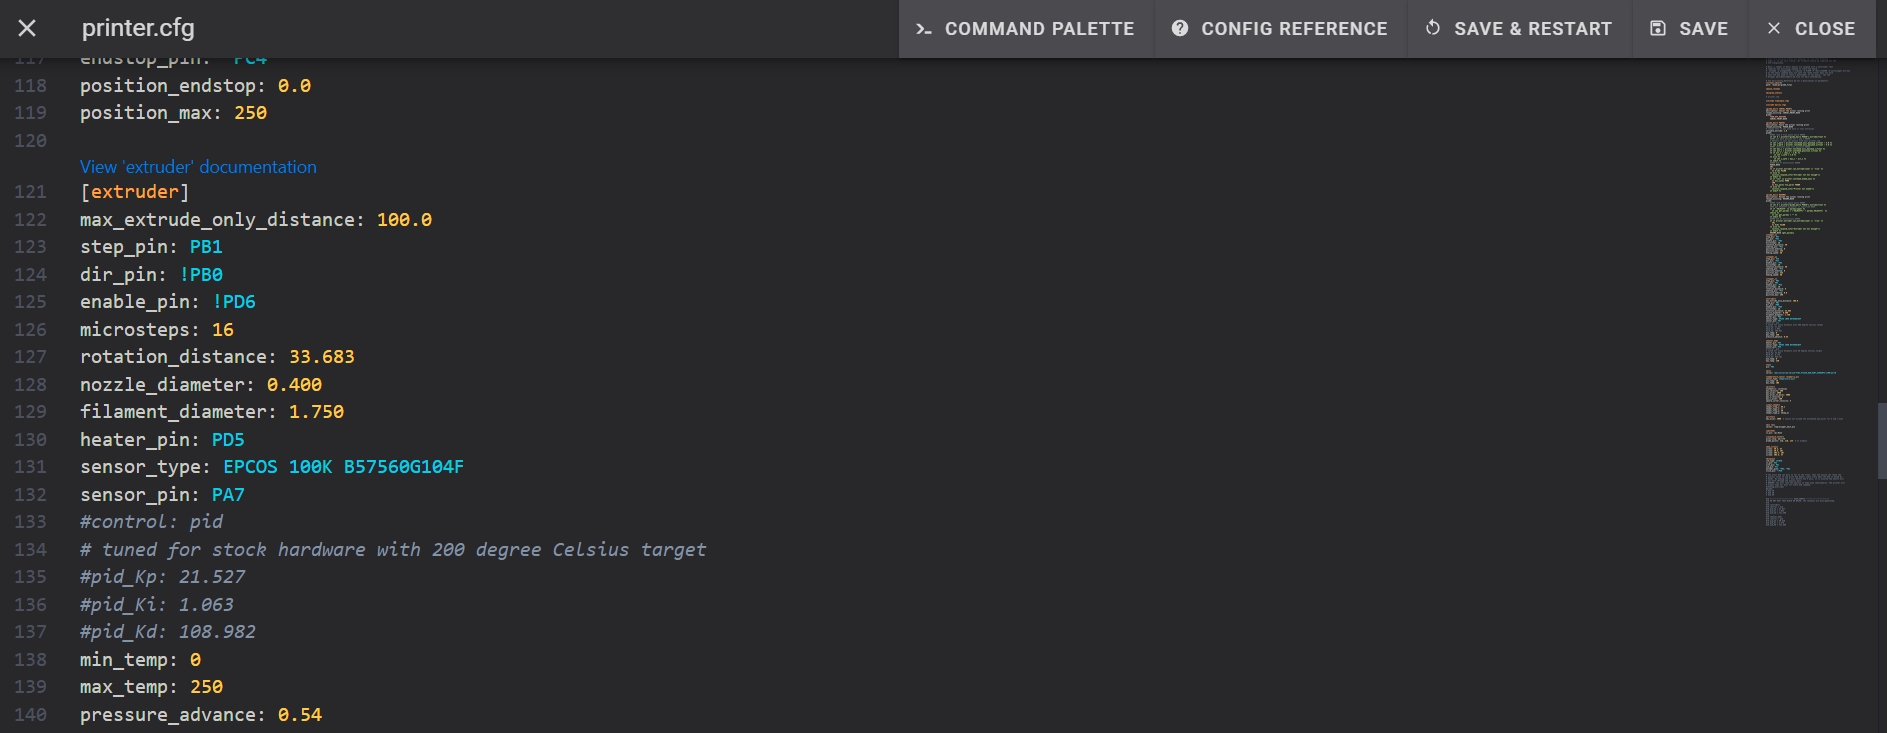1887x733 pixels.
Task: Click the pressure_advance value 0.54
Action: point(299,715)
